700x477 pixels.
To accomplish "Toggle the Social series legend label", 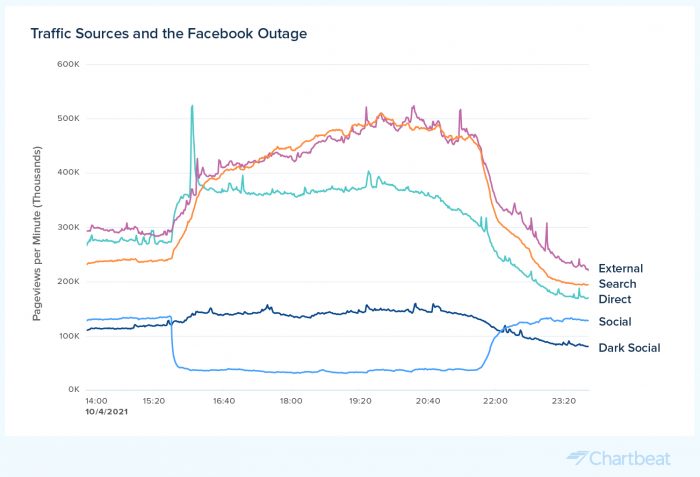I will (x=613, y=322).
